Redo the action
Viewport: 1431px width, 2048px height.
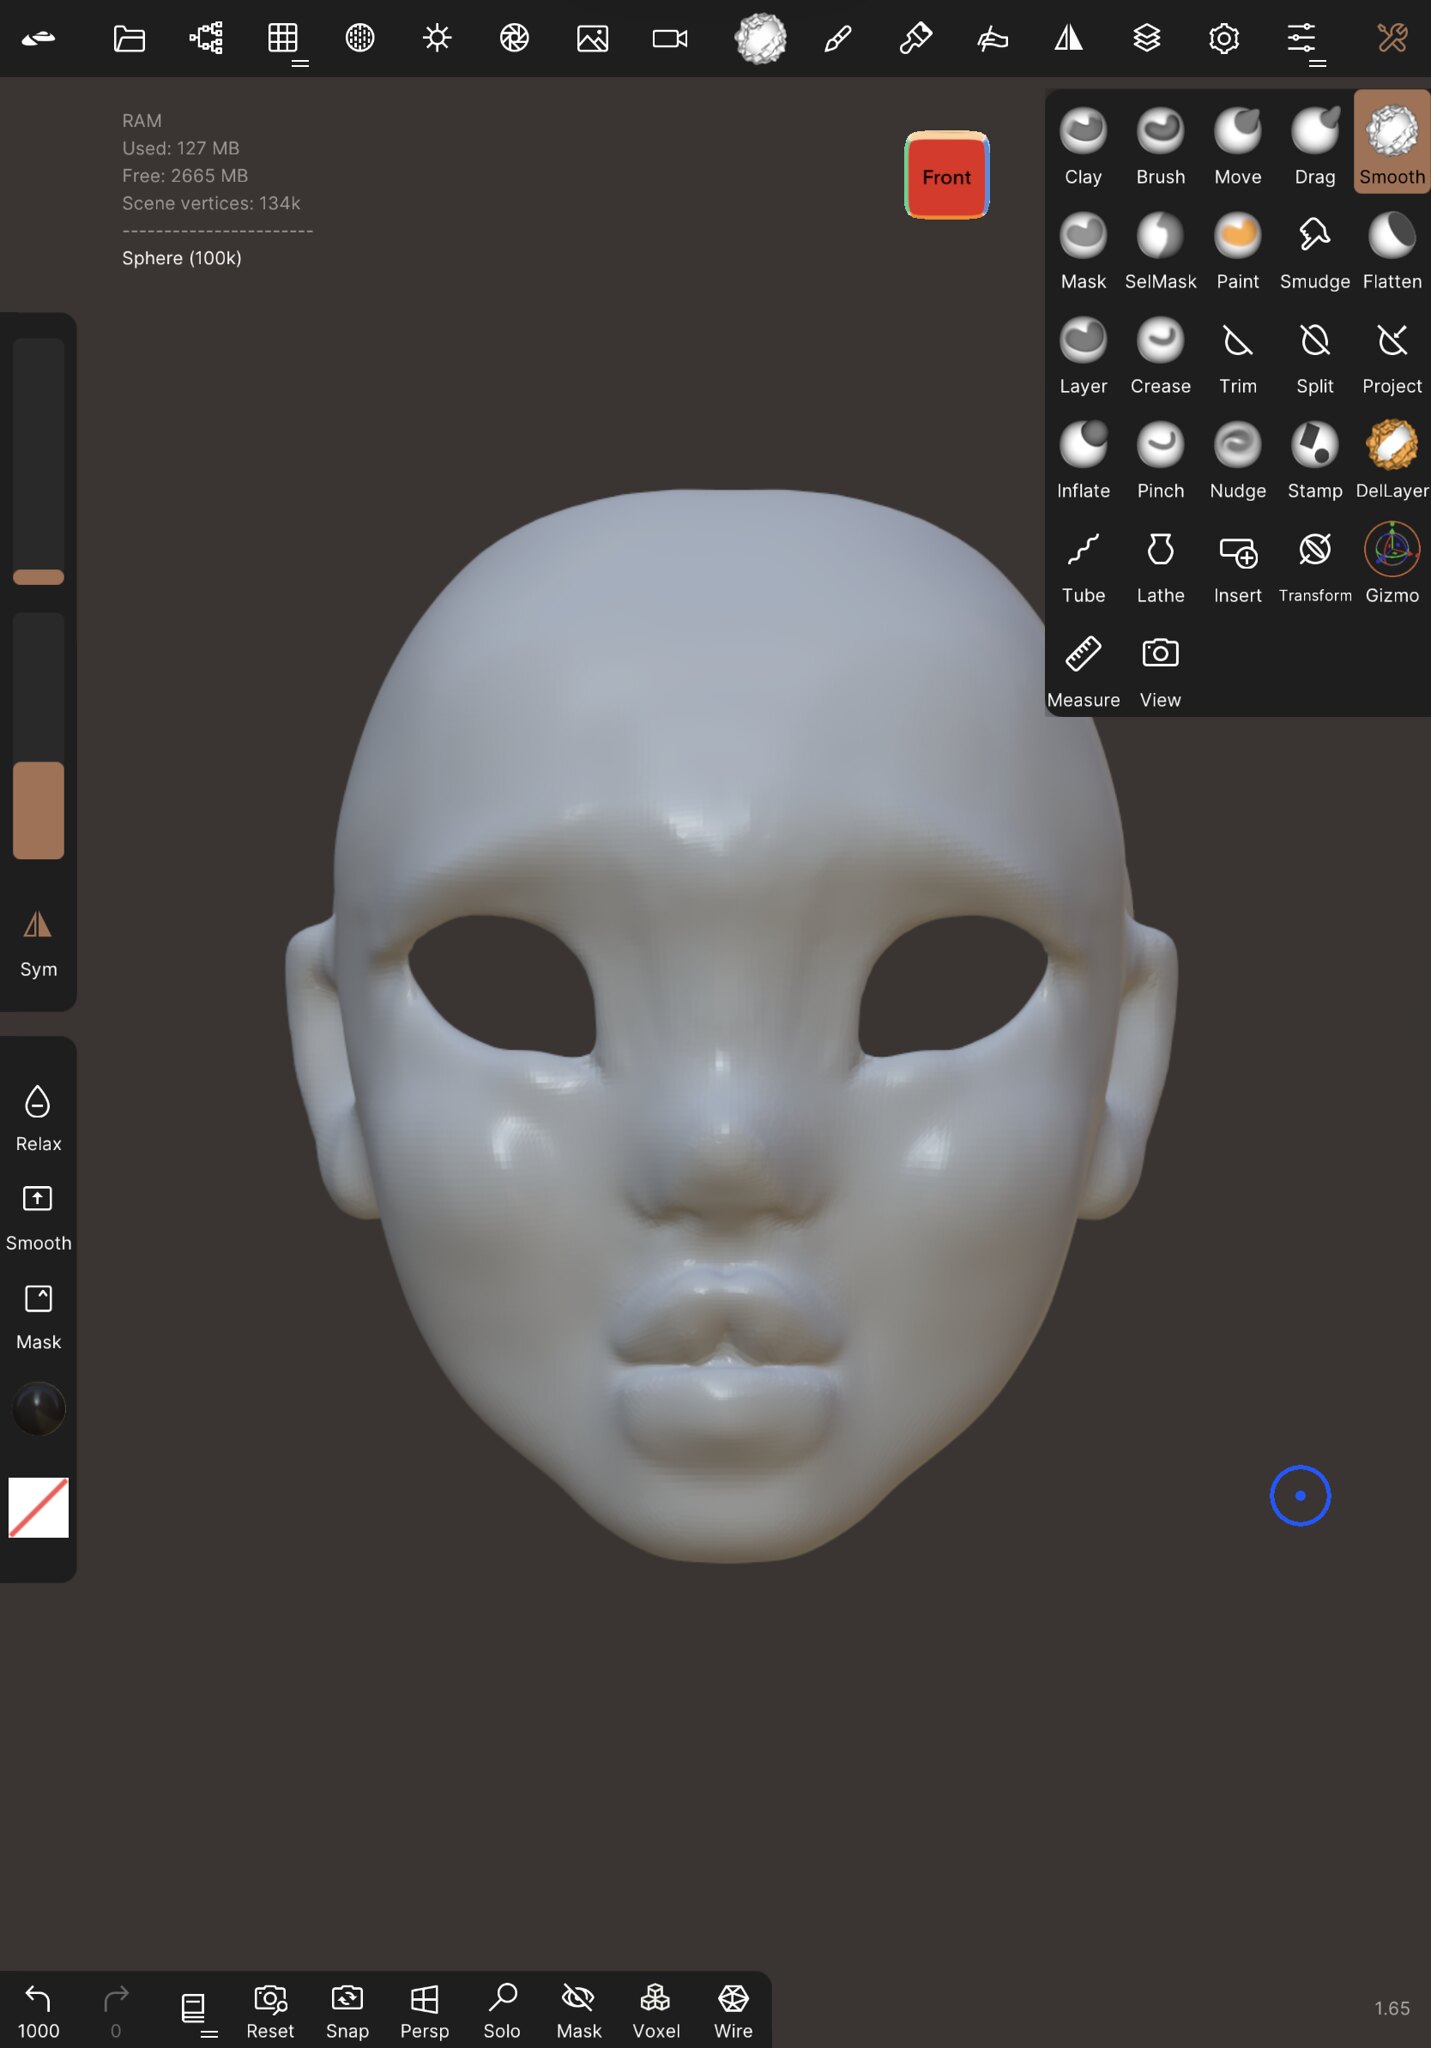click(x=116, y=2011)
